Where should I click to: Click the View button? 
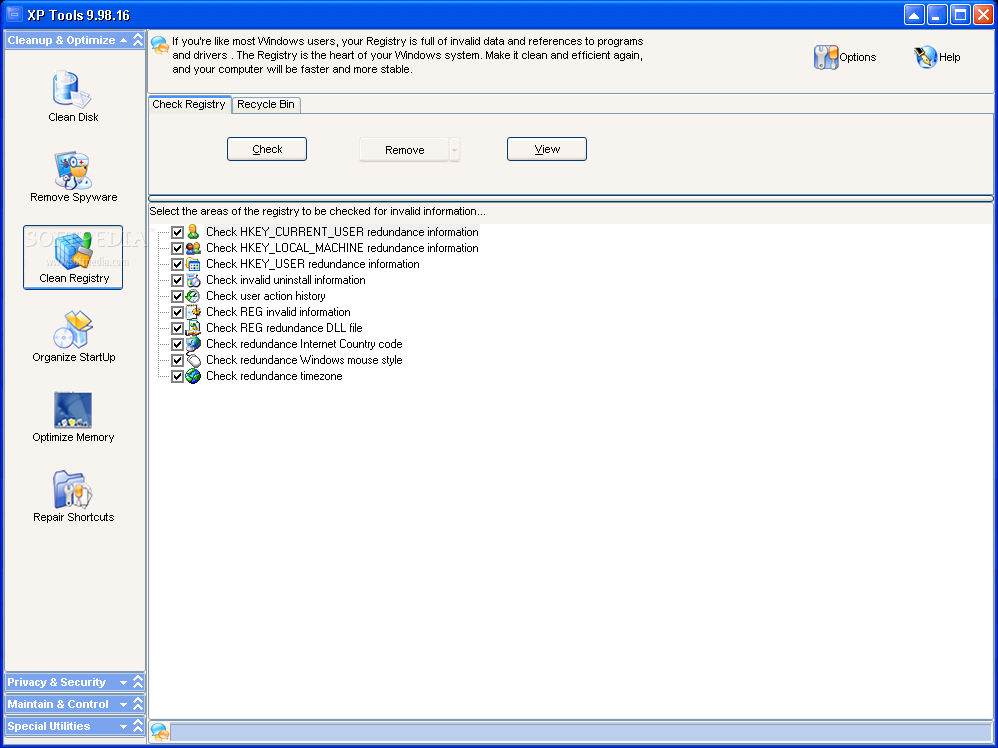pos(547,149)
